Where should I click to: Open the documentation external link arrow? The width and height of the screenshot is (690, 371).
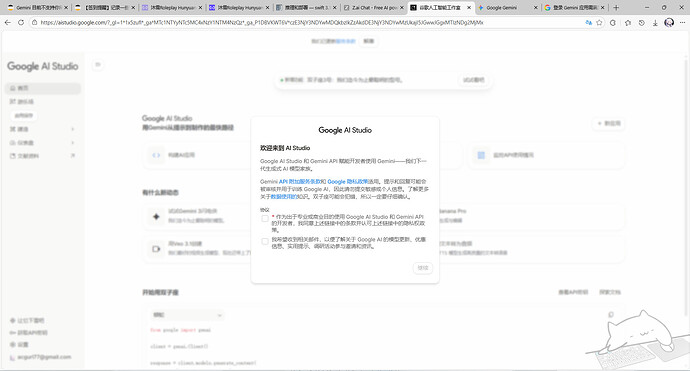click(x=73, y=155)
